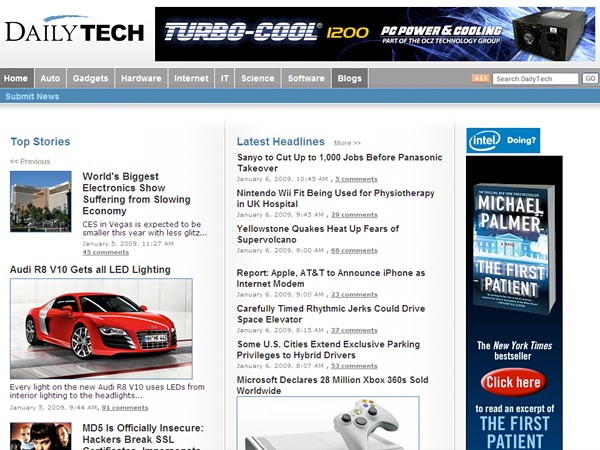Click the Top Stories heading

pyautogui.click(x=40, y=142)
